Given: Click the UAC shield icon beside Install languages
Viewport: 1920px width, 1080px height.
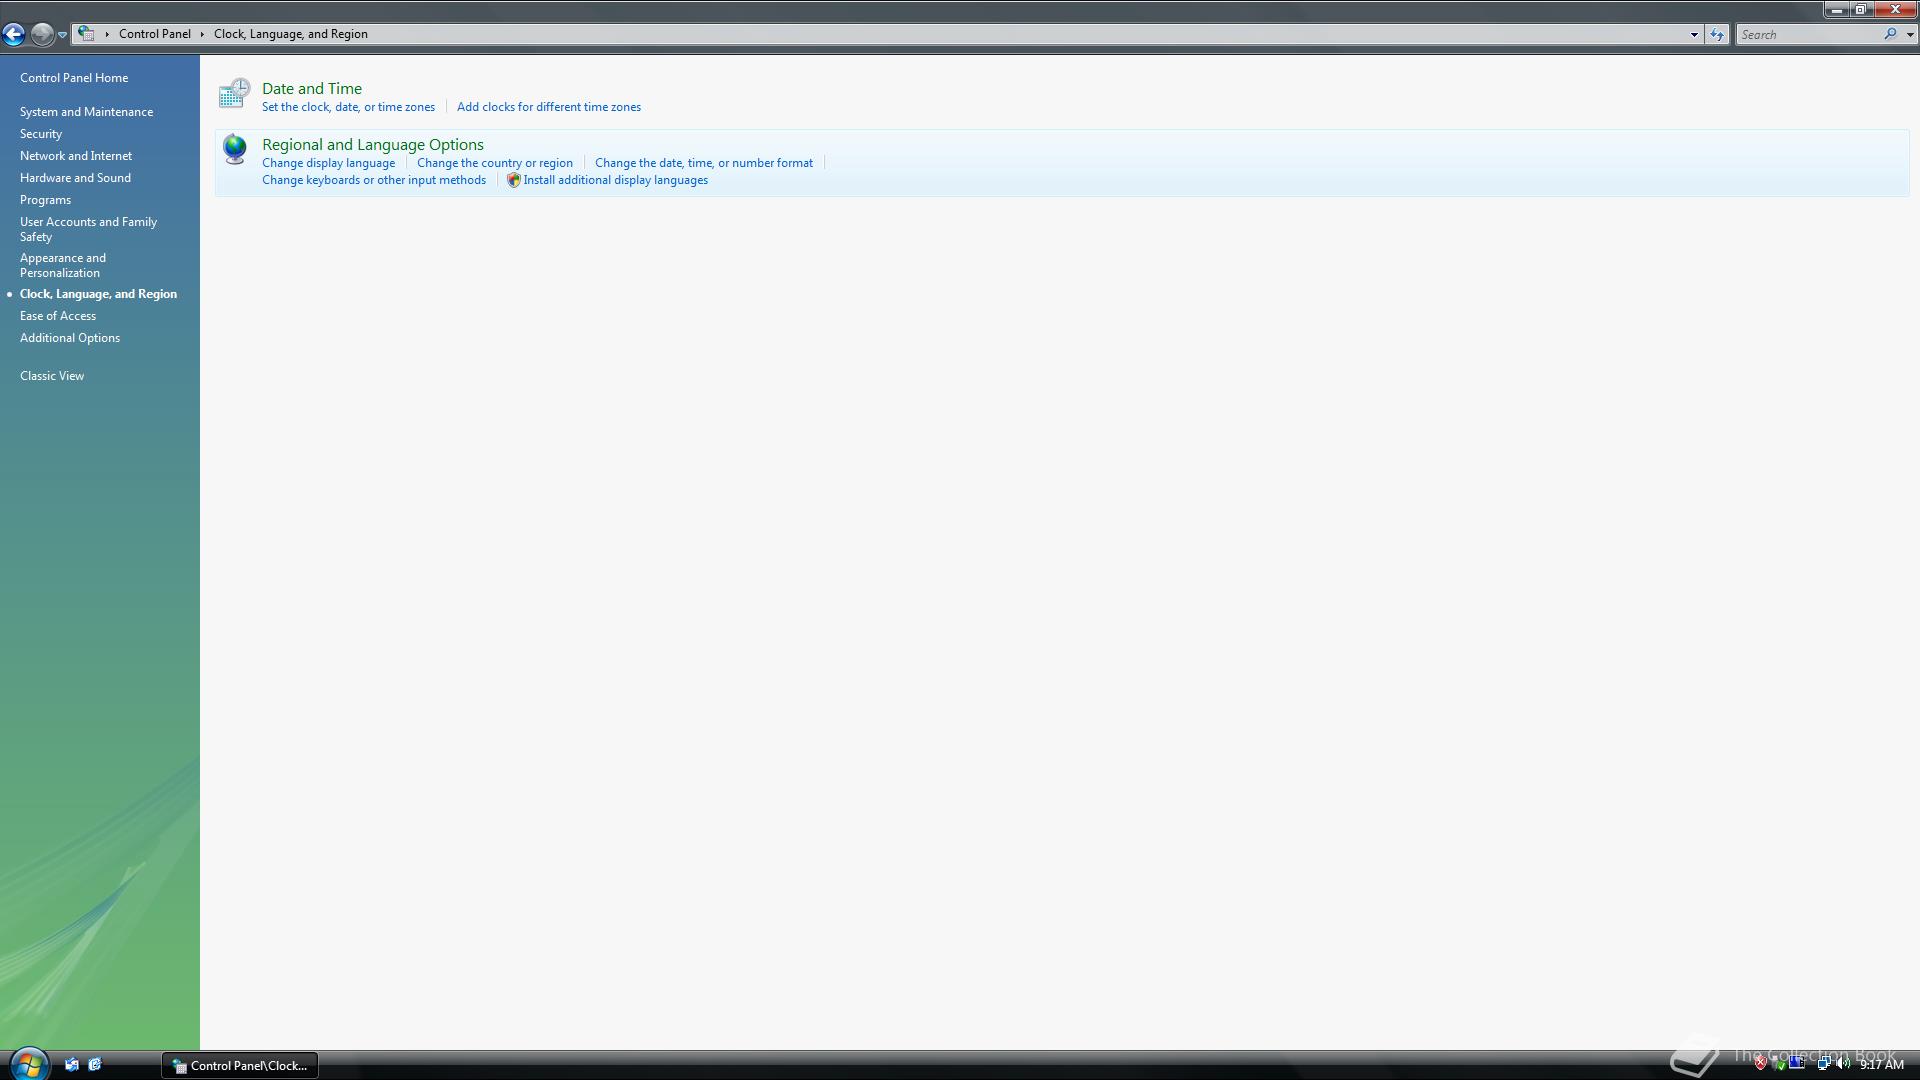Looking at the screenshot, I should 514,180.
